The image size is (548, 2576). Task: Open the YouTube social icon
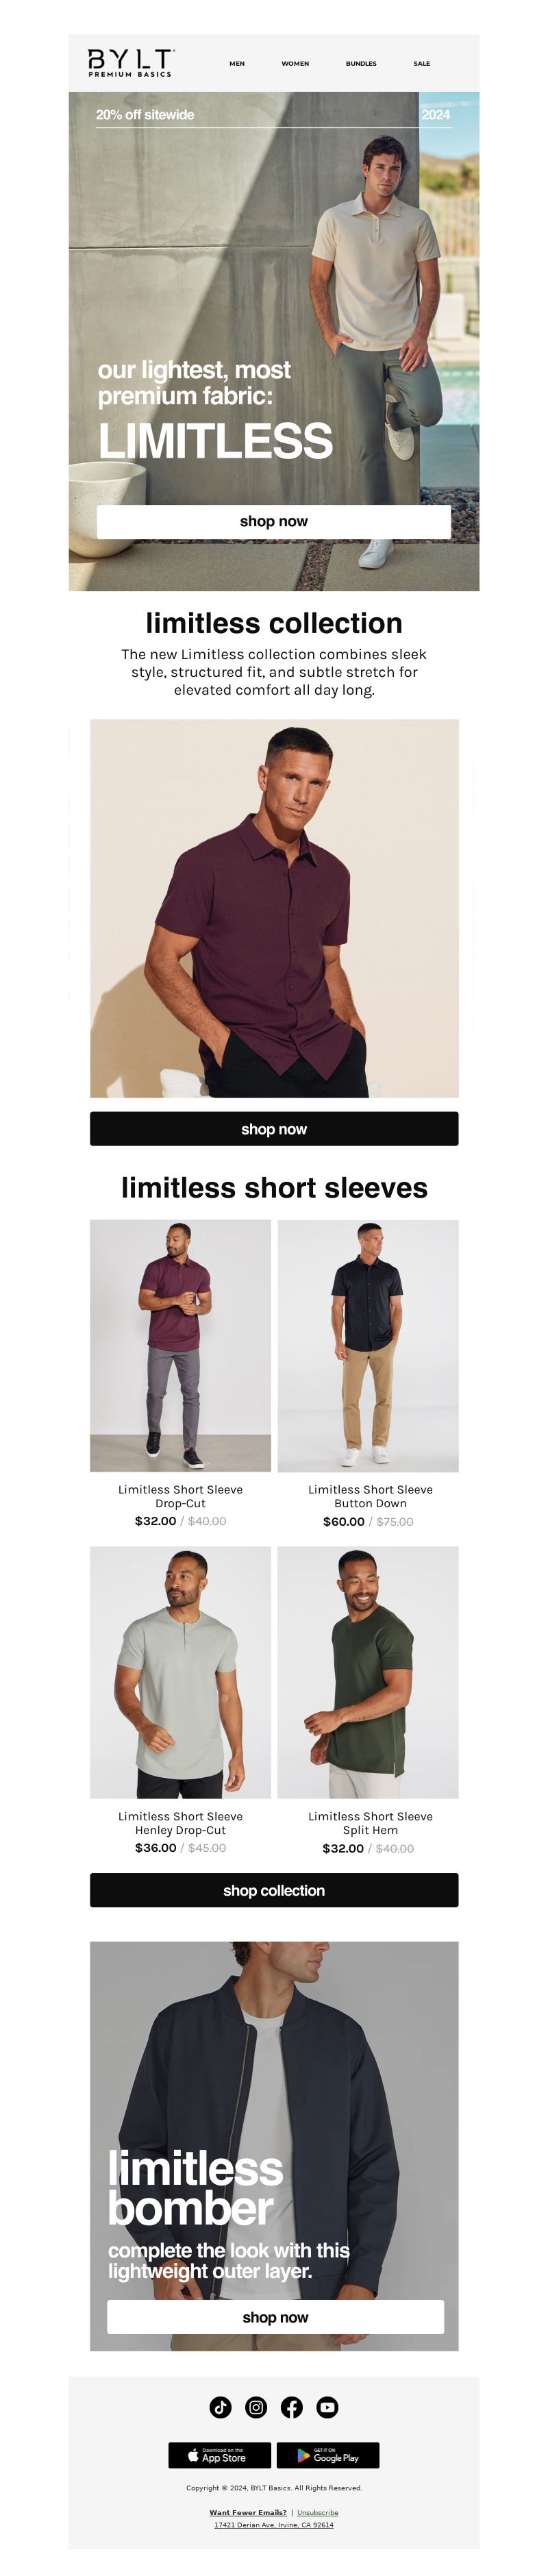(x=327, y=2407)
